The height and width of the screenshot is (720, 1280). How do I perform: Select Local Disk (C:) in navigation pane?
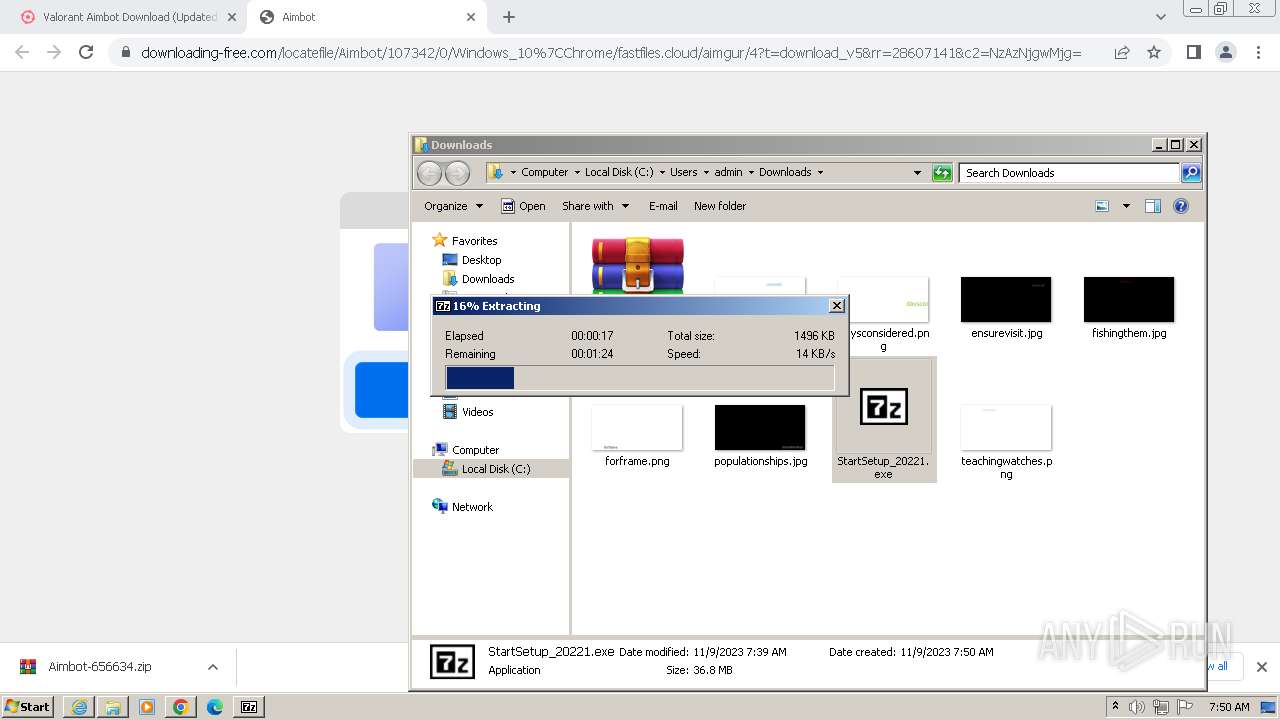click(487, 469)
